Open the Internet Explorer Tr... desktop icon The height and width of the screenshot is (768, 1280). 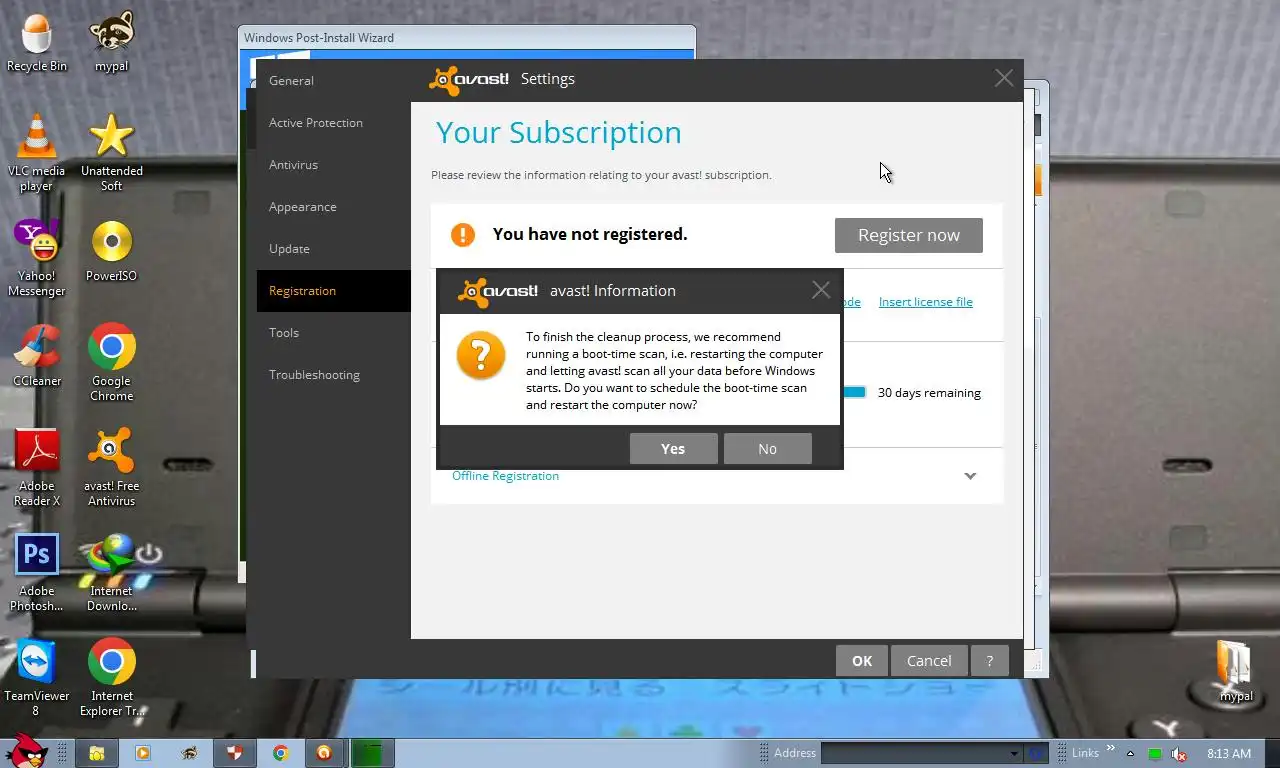[111, 678]
